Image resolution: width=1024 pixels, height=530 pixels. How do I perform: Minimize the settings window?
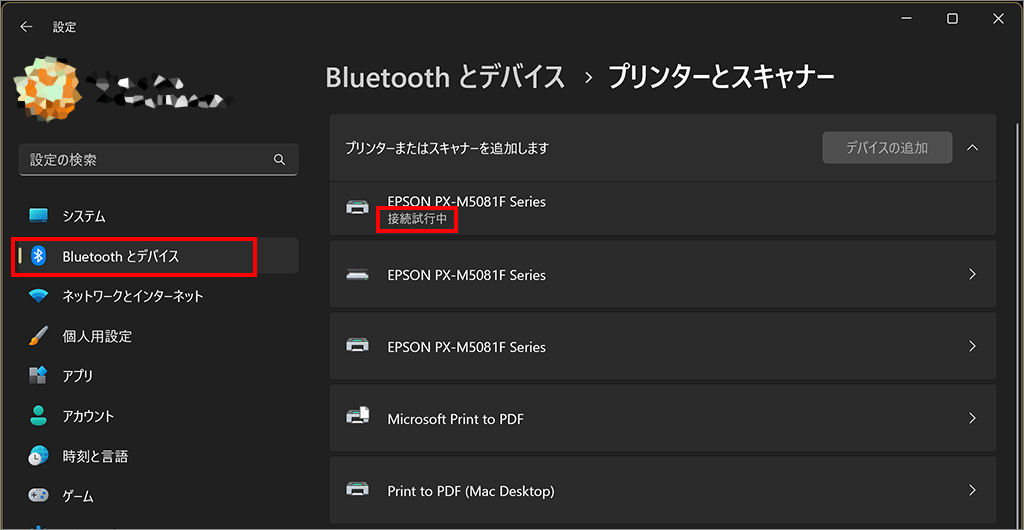(x=906, y=19)
